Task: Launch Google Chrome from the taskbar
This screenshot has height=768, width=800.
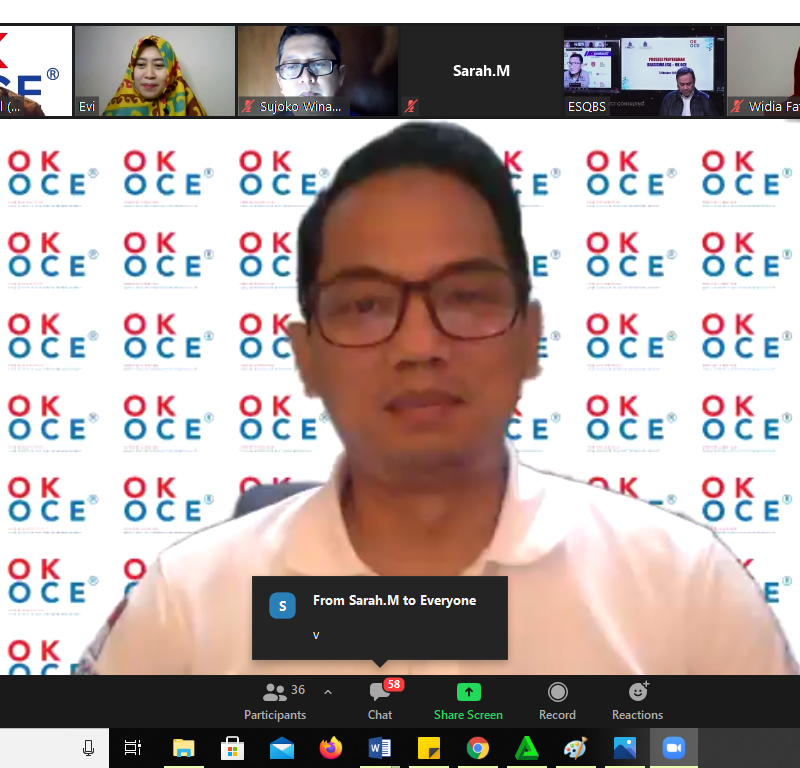Action: click(478, 748)
